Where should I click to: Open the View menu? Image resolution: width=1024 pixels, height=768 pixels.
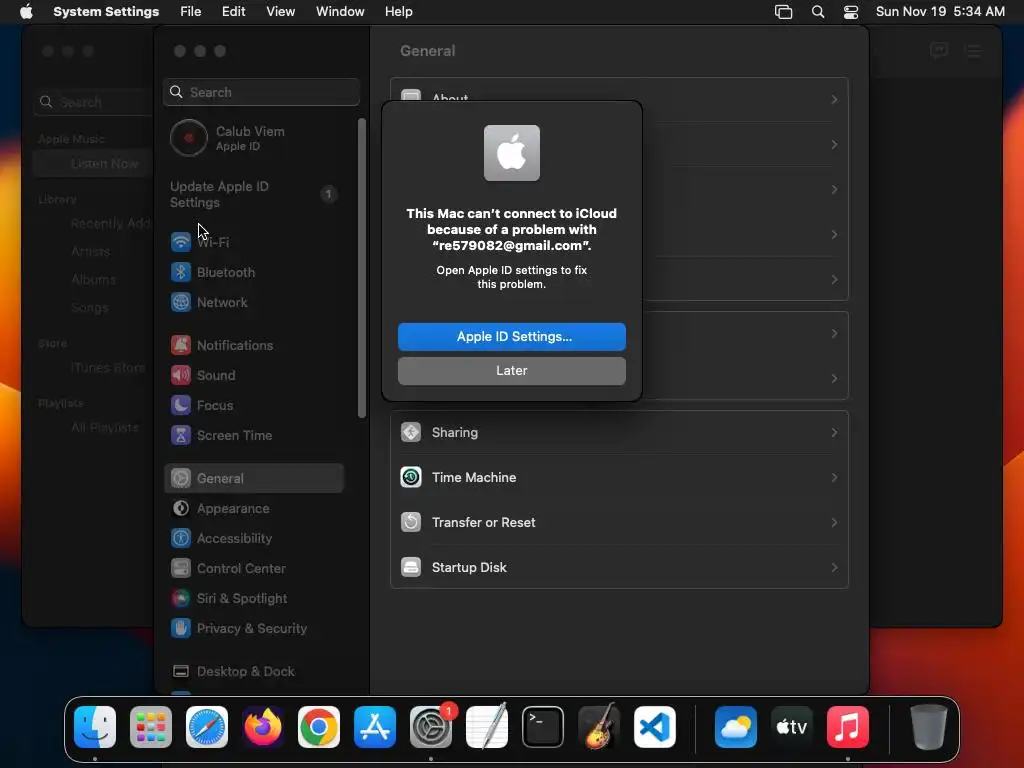(280, 12)
